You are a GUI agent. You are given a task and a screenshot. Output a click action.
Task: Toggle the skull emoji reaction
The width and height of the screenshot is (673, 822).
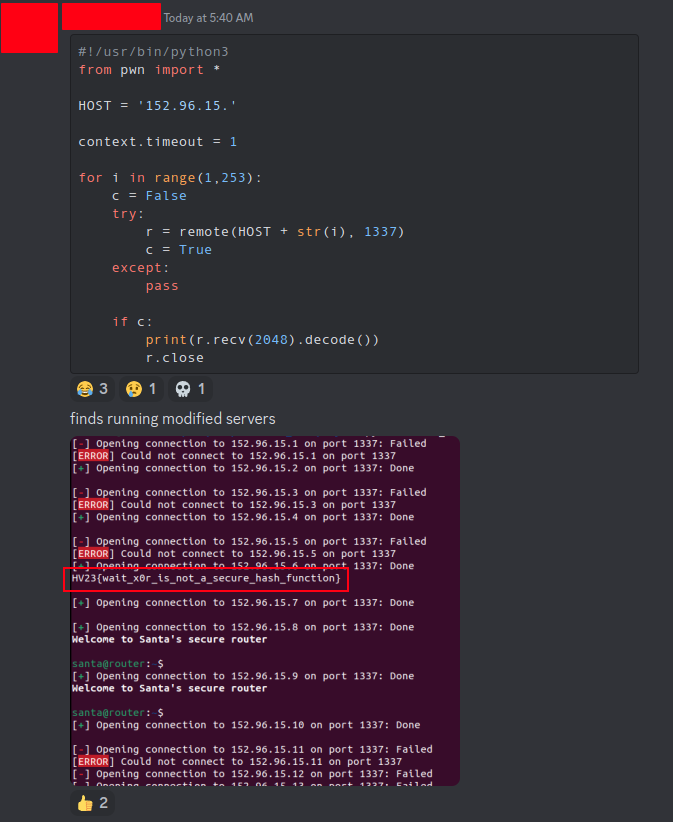[190, 389]
